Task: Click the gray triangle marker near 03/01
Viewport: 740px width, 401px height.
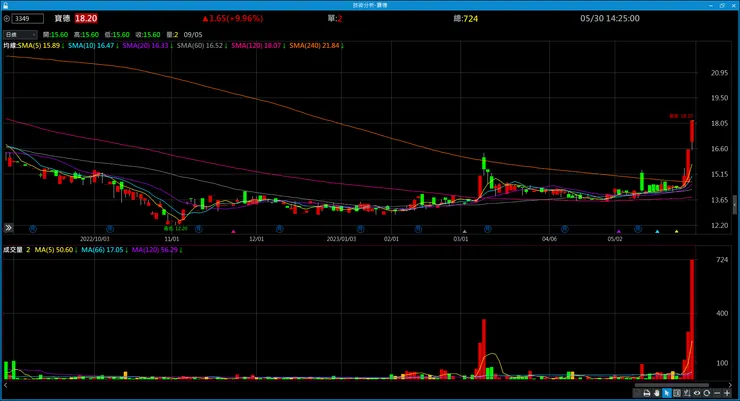Action: point(464,232)
